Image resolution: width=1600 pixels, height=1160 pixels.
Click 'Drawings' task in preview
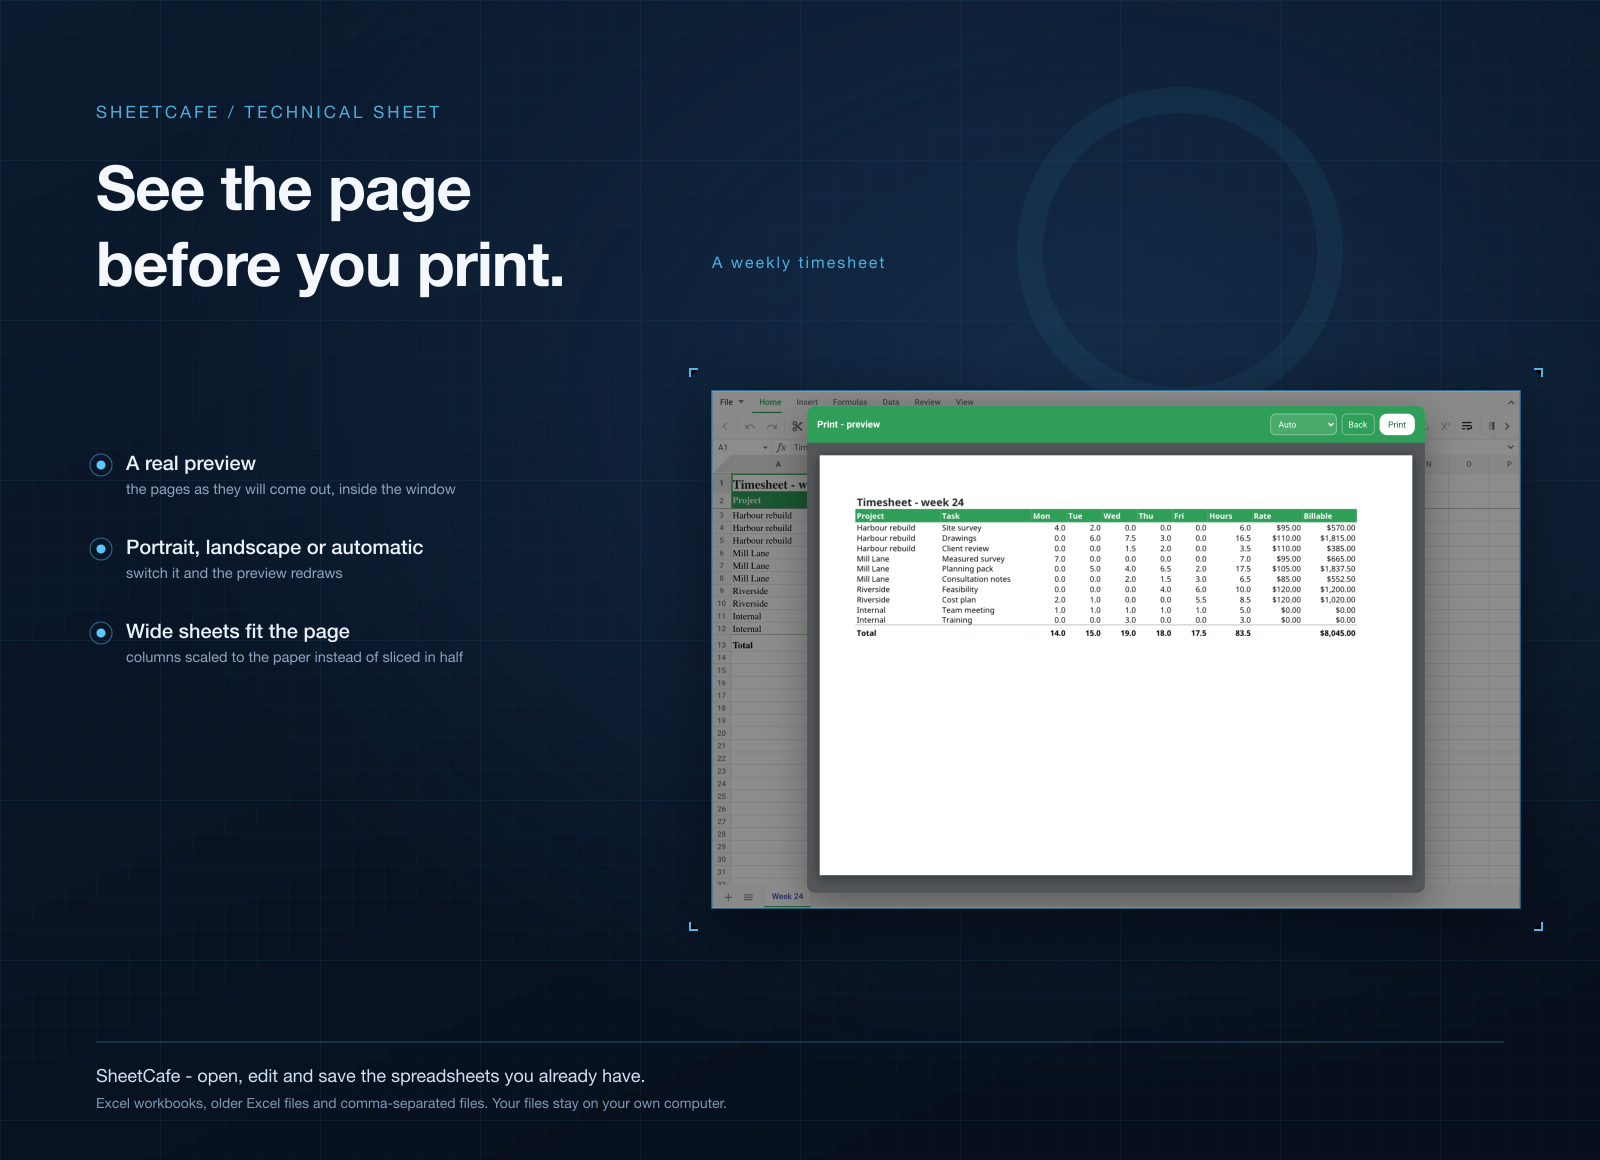[959, 538]
